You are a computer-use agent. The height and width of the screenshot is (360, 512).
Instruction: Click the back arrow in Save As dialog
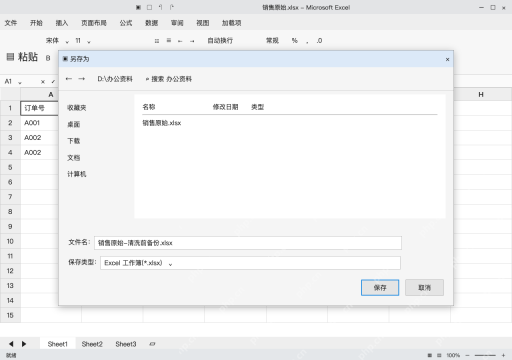click(x=69, y=79)
